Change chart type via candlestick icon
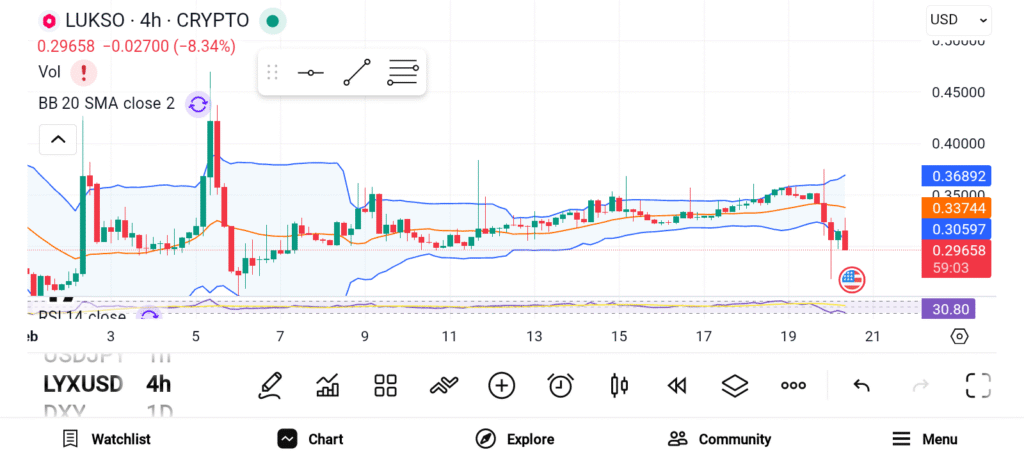The image size is (1024, 461). (x=619, y=385)
